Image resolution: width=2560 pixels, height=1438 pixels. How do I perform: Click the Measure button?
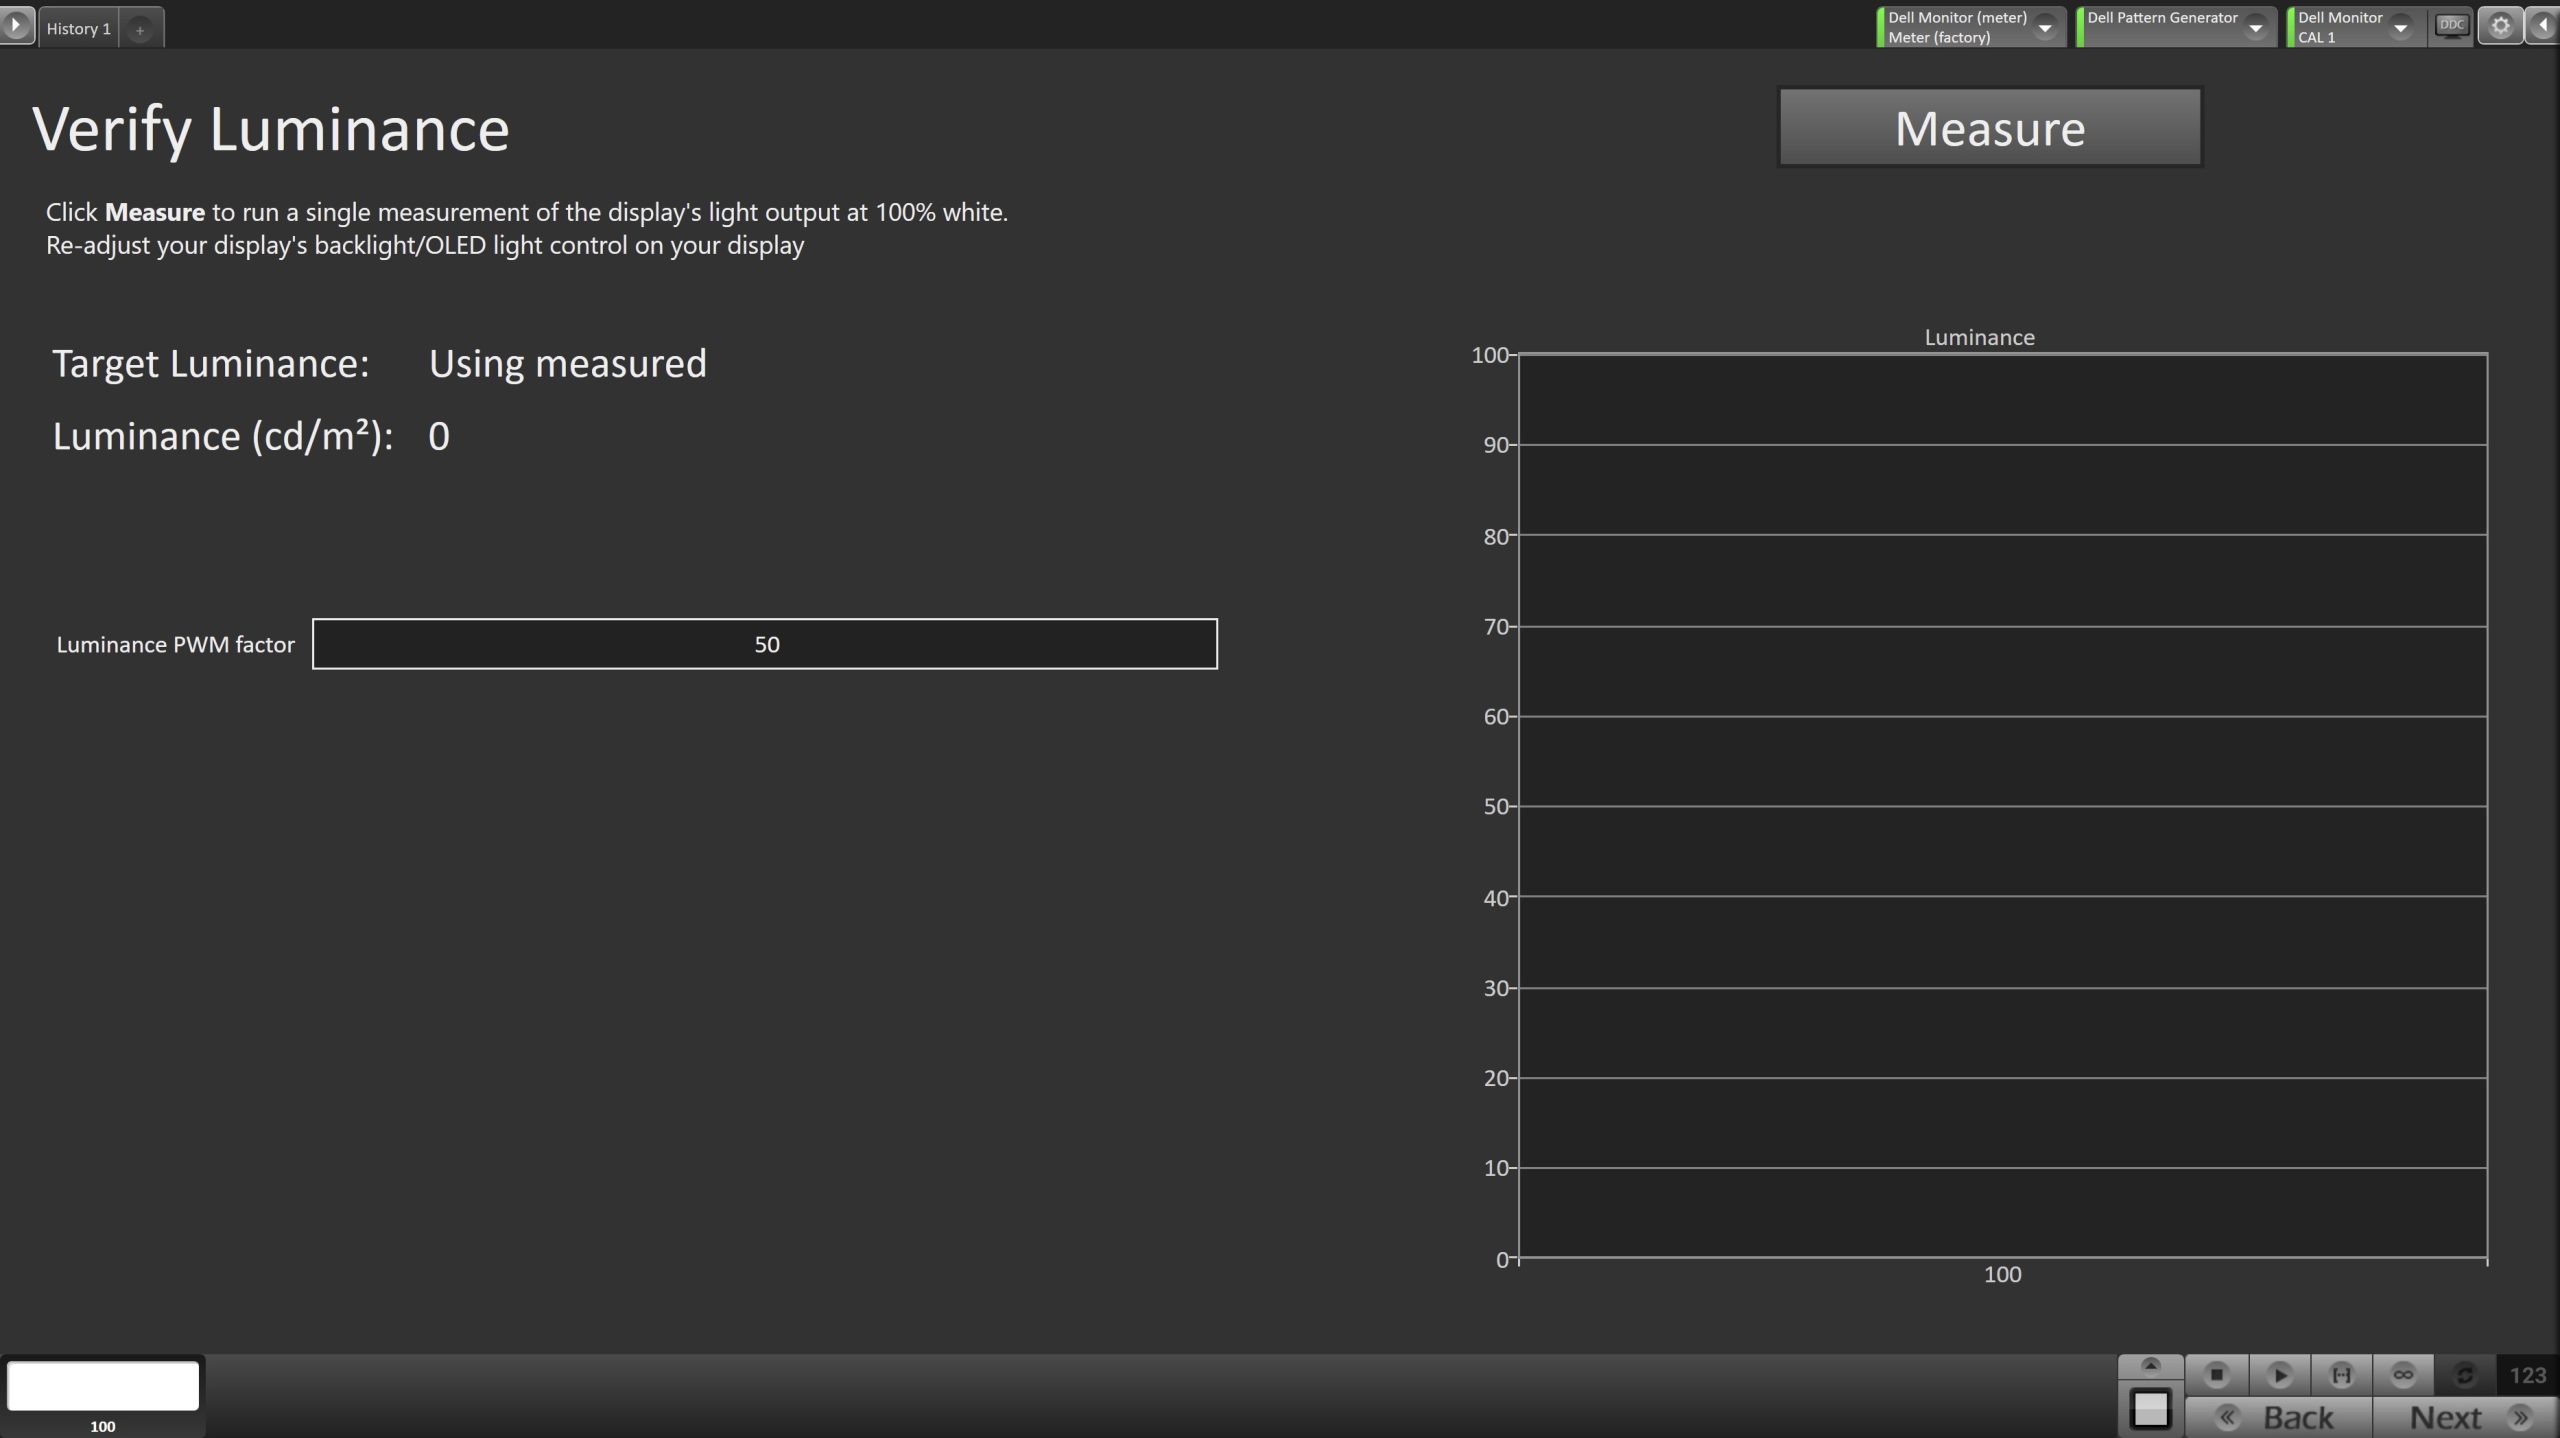pyautogui.click(x=1990, y=128)
